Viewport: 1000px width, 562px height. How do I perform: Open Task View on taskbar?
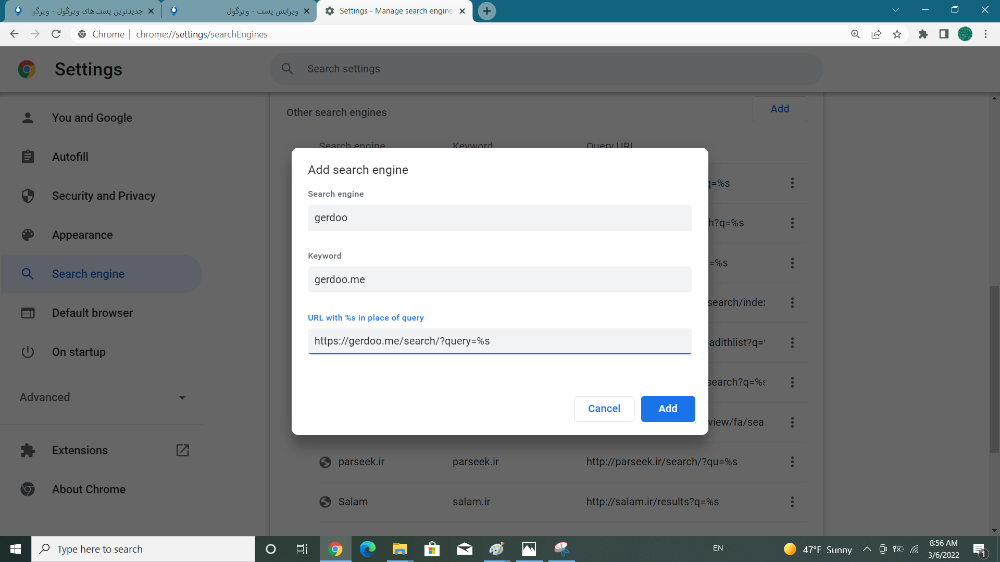click(x=302, y=549)
